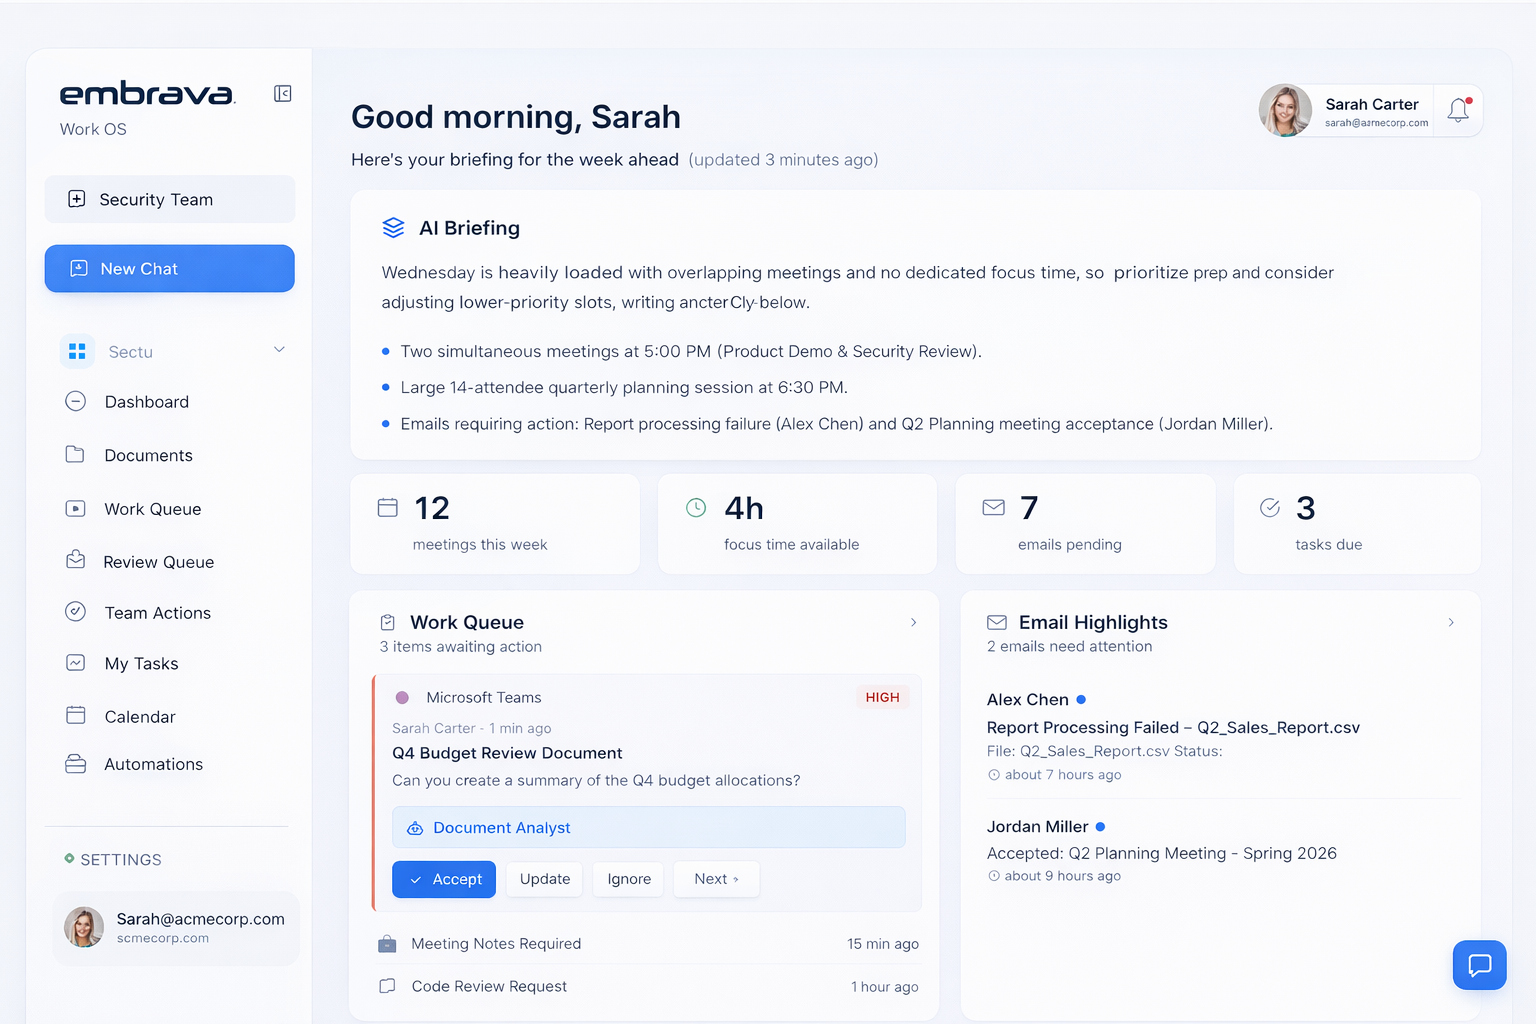
Task: Open notifications bell icon
Action: pyautogui.click(x=1458, y=110)
